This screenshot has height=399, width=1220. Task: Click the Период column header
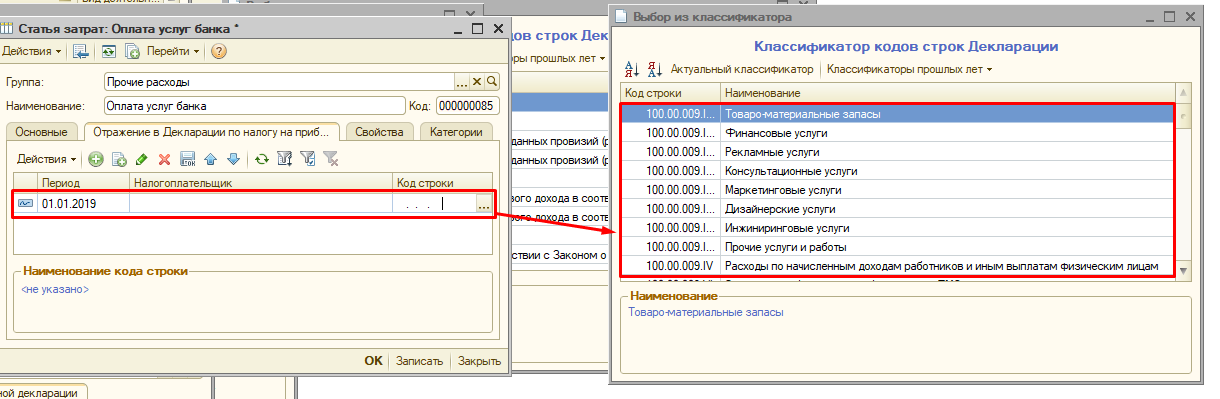pyautogui.click(x=84, y=183)
